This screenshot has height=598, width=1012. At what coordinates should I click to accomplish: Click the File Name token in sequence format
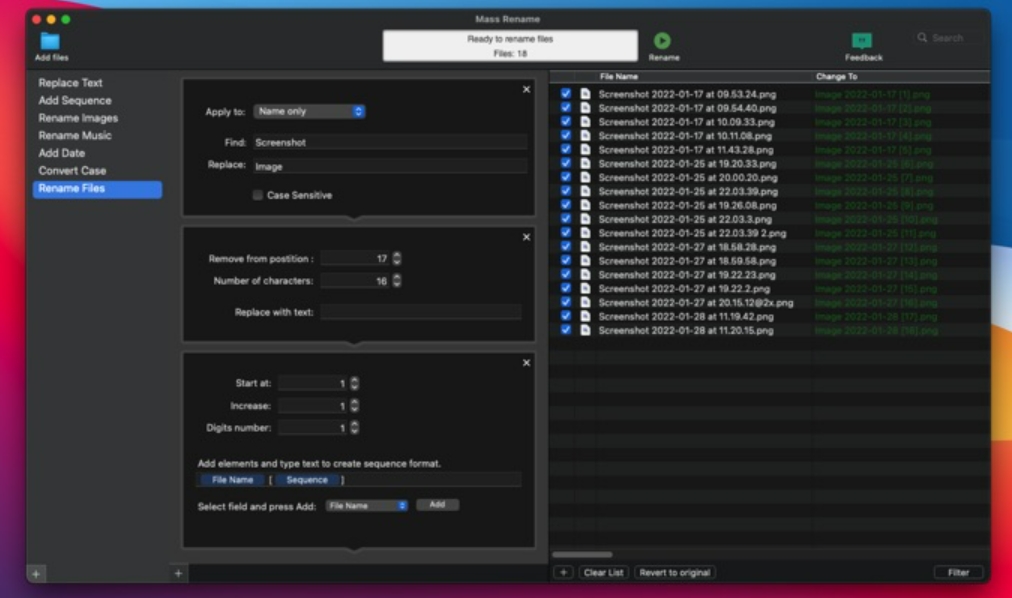tap(232, 480)
